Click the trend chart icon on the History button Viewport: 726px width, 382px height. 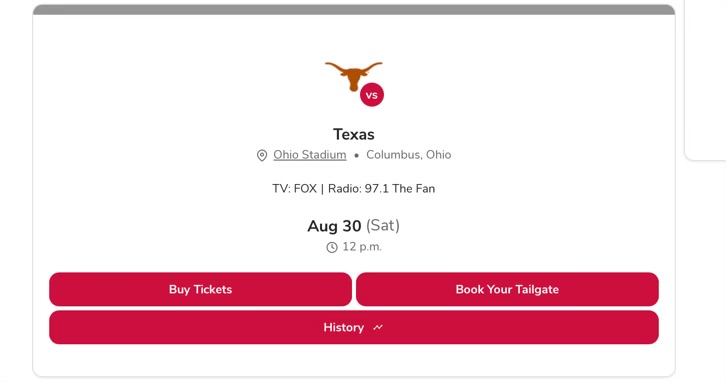click(x=378, y=327)
